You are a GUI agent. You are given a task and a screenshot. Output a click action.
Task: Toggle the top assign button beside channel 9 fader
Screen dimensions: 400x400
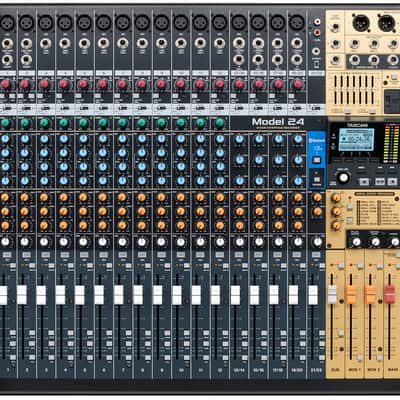[x=168, y=333]
